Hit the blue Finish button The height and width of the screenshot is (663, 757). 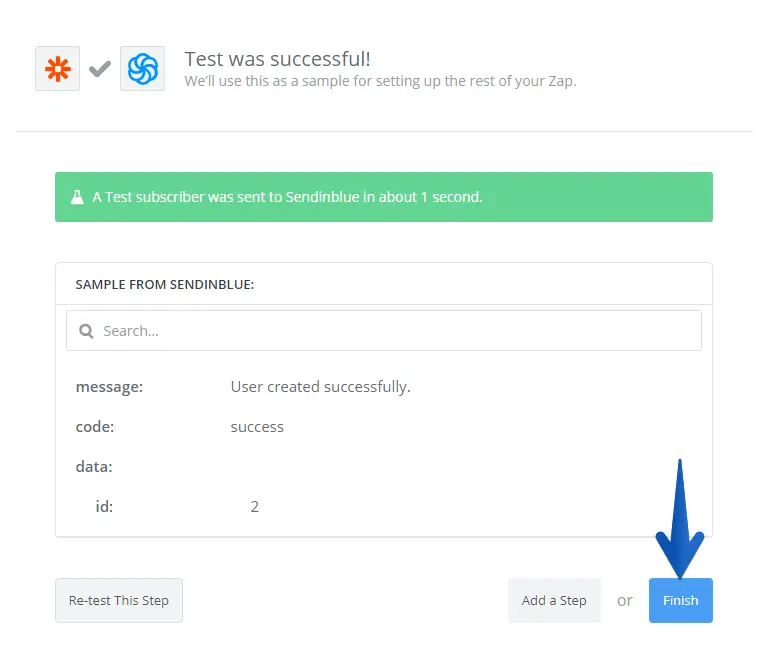click(680, 601)
